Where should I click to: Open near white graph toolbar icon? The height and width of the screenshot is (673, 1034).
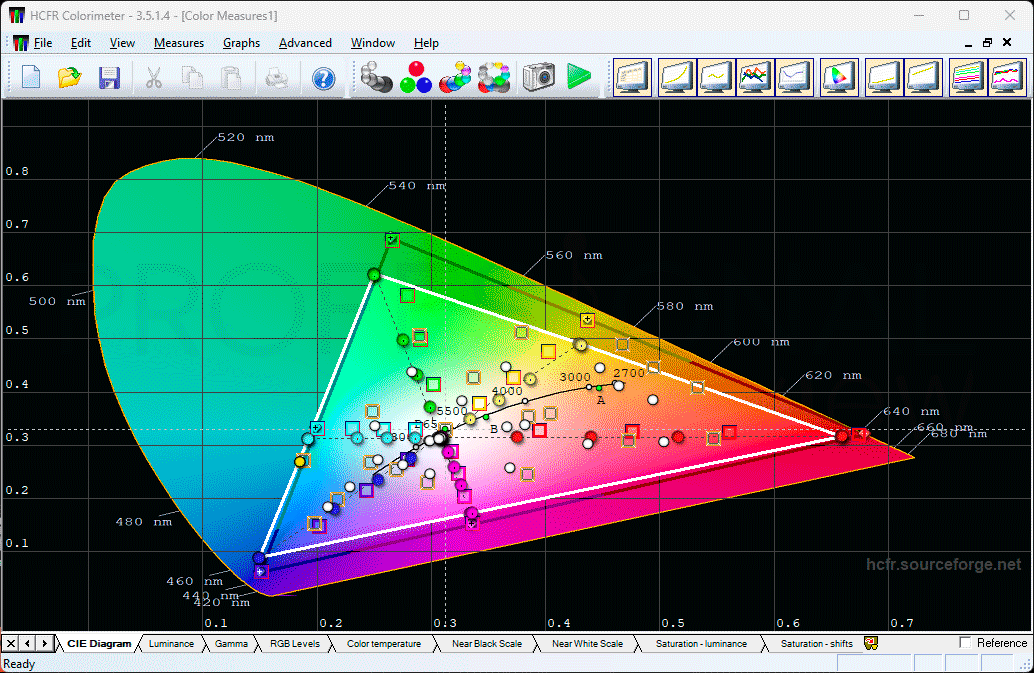[923, 77]
